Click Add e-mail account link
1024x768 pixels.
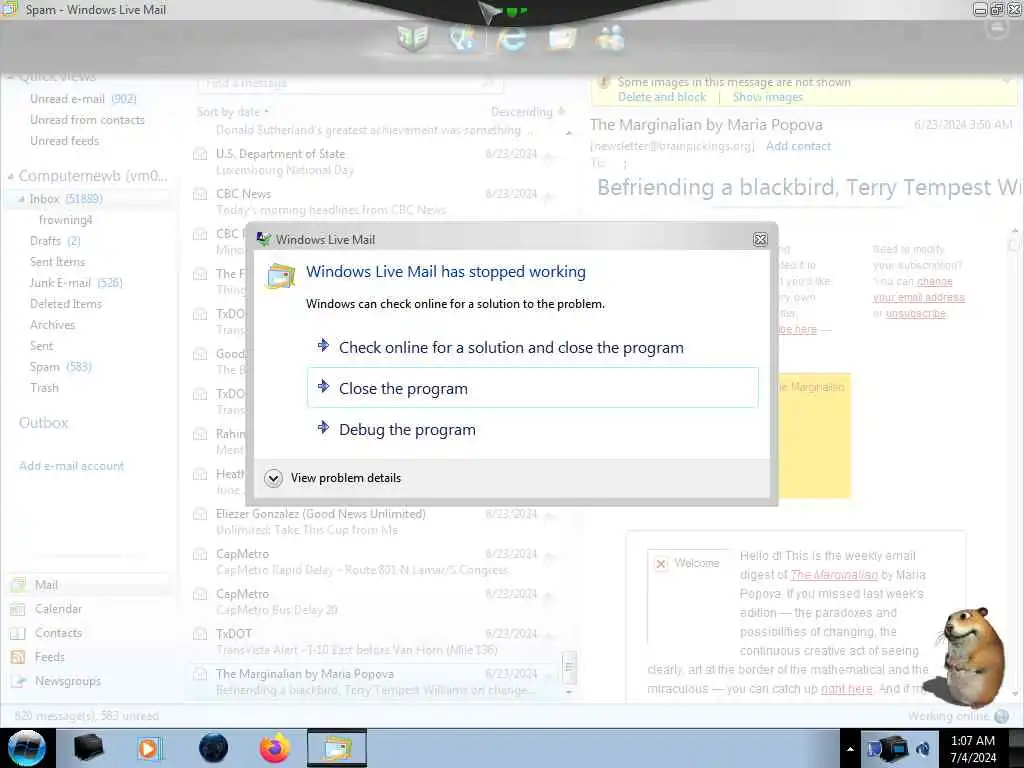(x=71, y=466)
